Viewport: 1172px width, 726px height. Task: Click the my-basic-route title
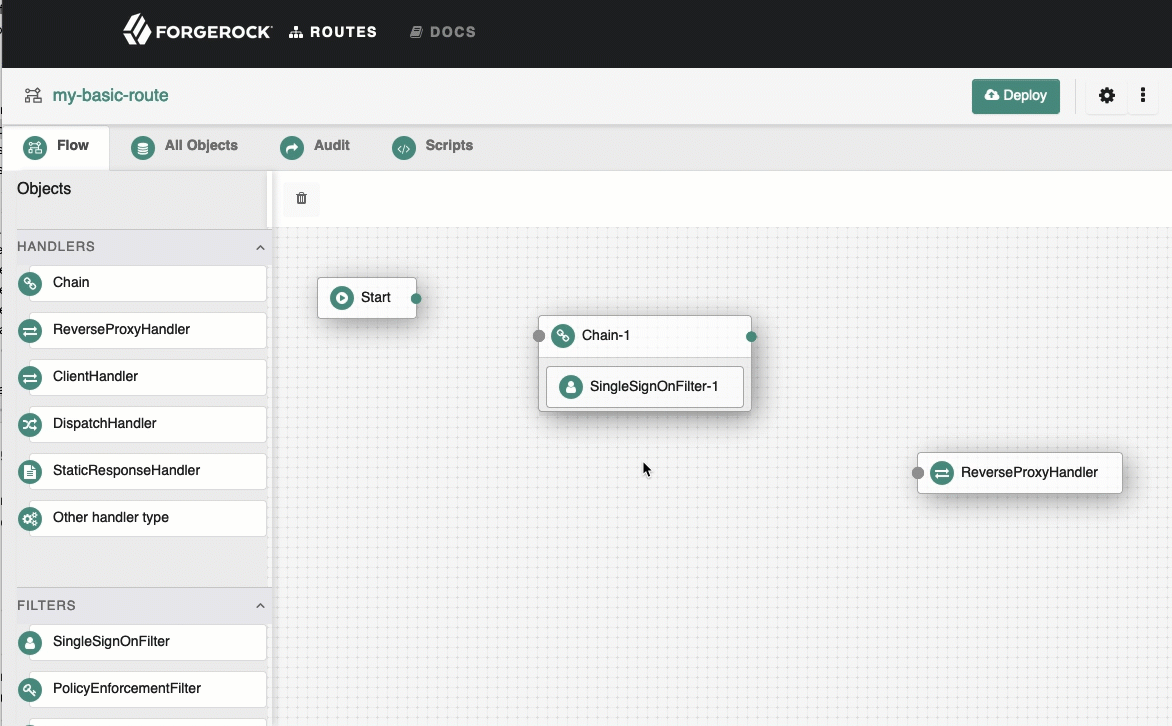click(111, 95)
